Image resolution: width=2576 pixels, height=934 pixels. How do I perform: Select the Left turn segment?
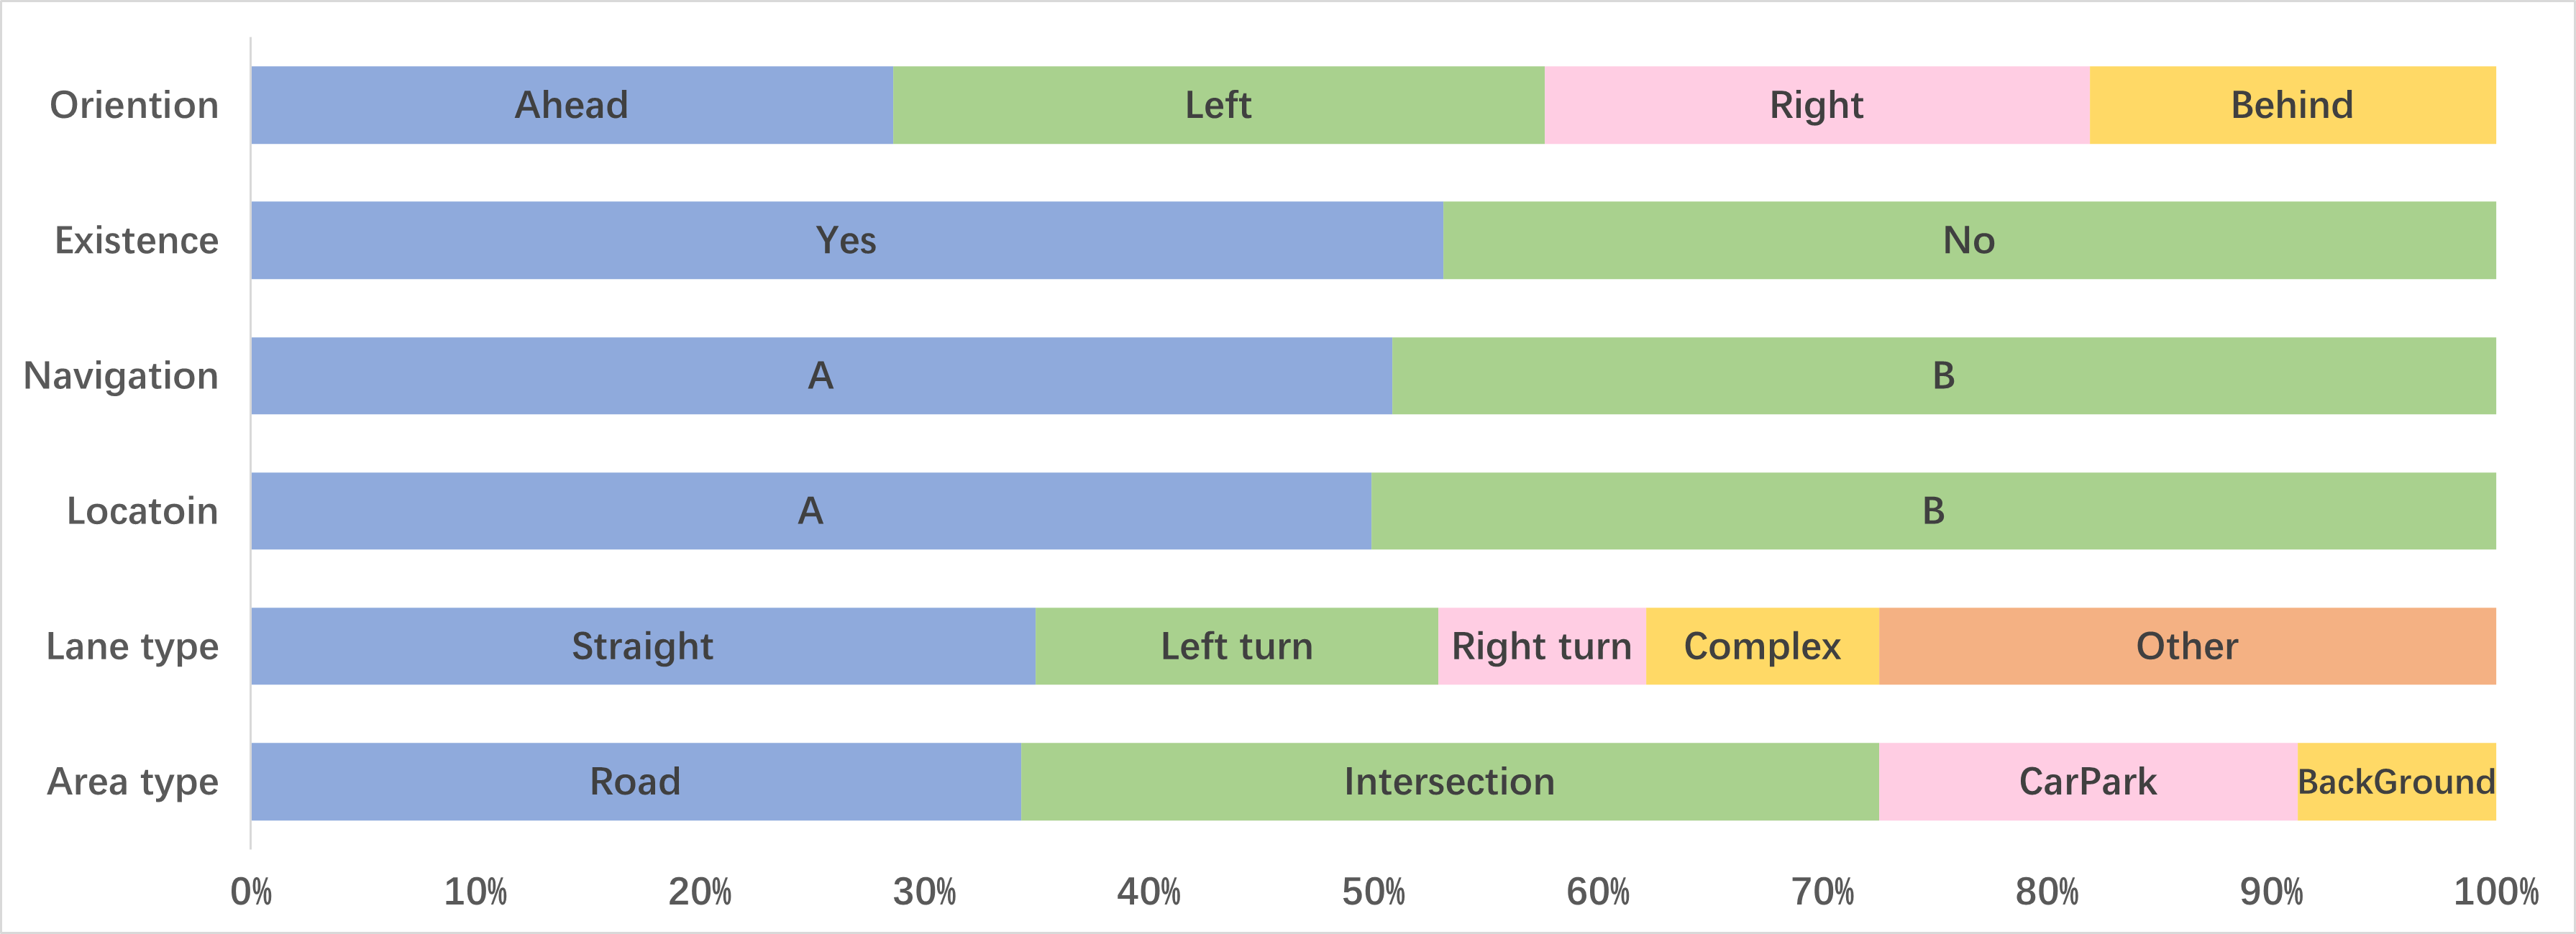tap(1236, 646)
